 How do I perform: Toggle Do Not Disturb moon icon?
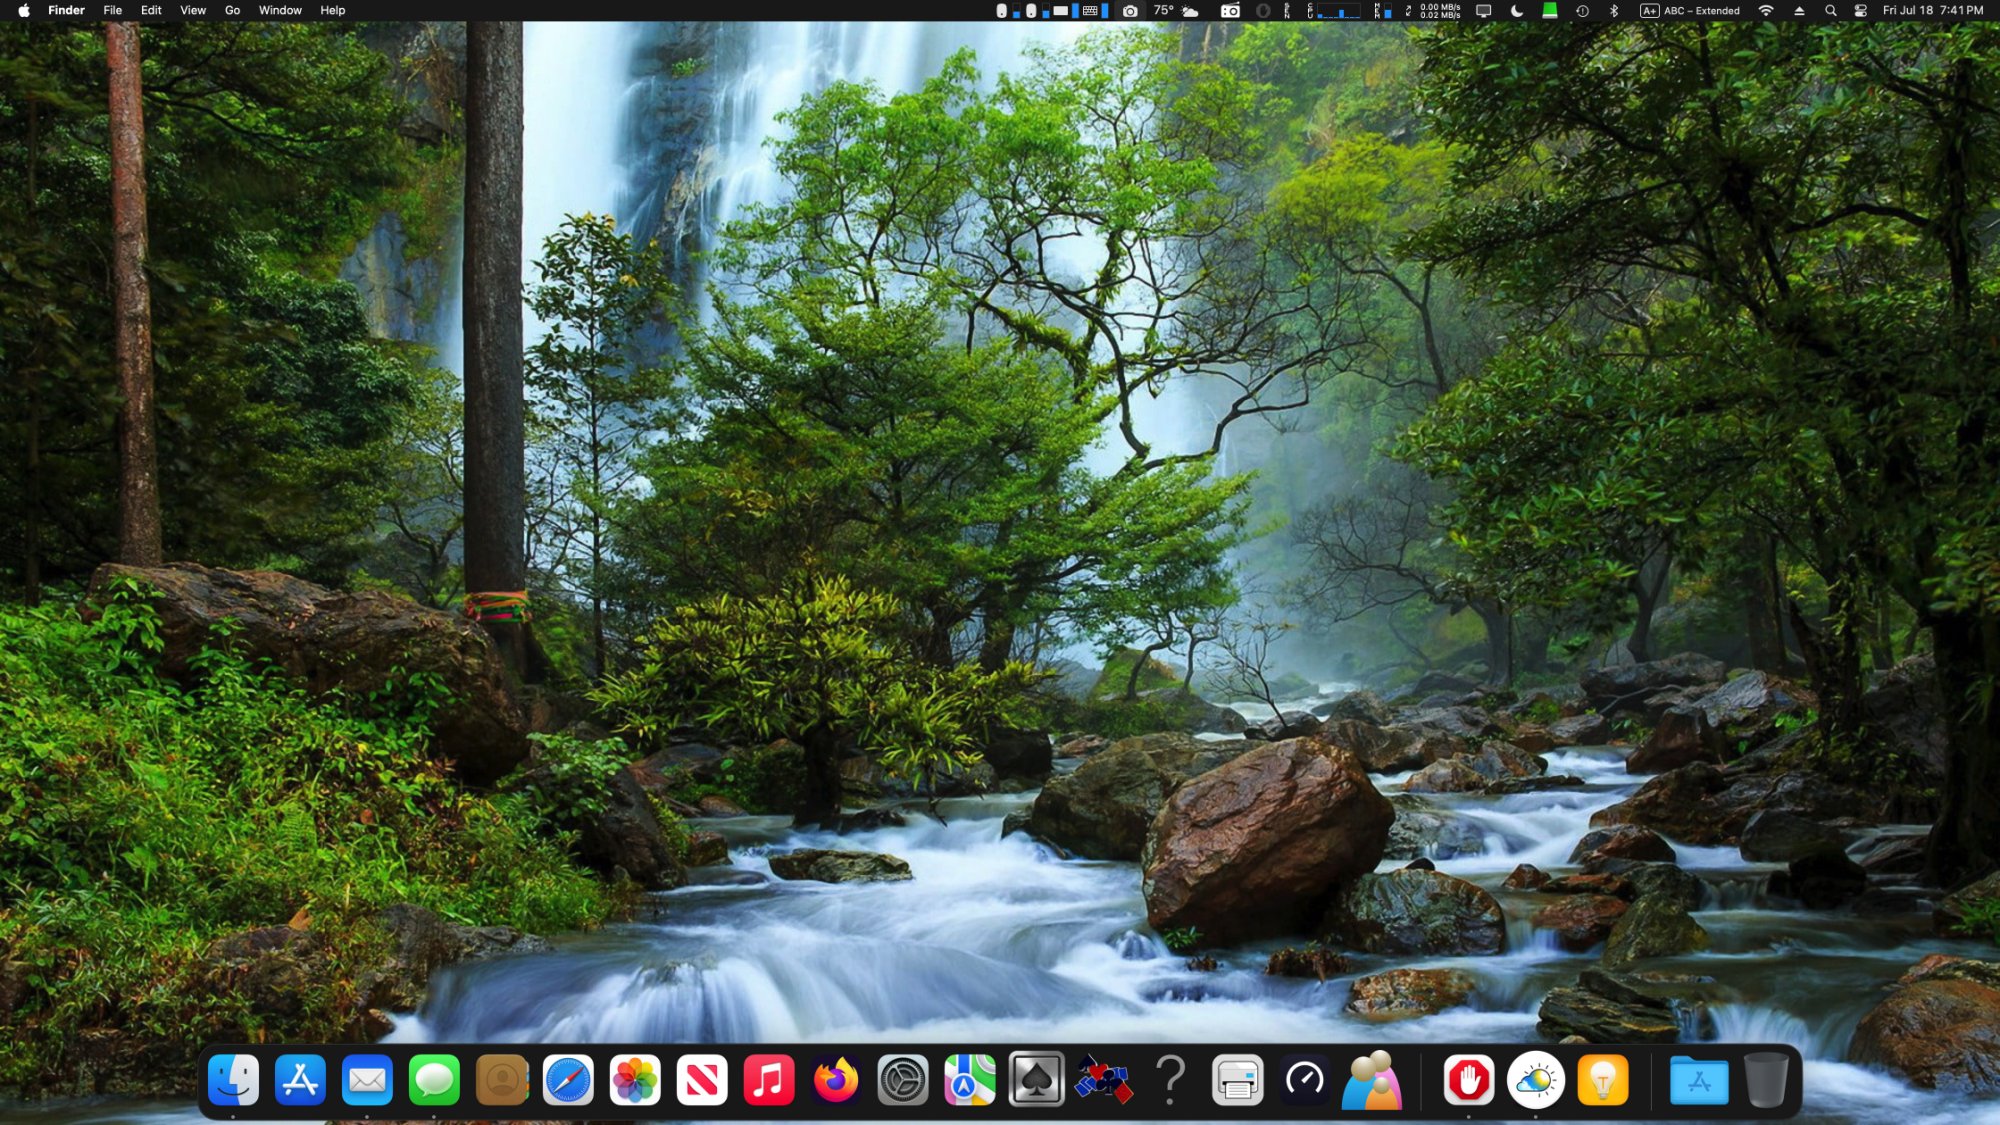(x=1517, y=11)
